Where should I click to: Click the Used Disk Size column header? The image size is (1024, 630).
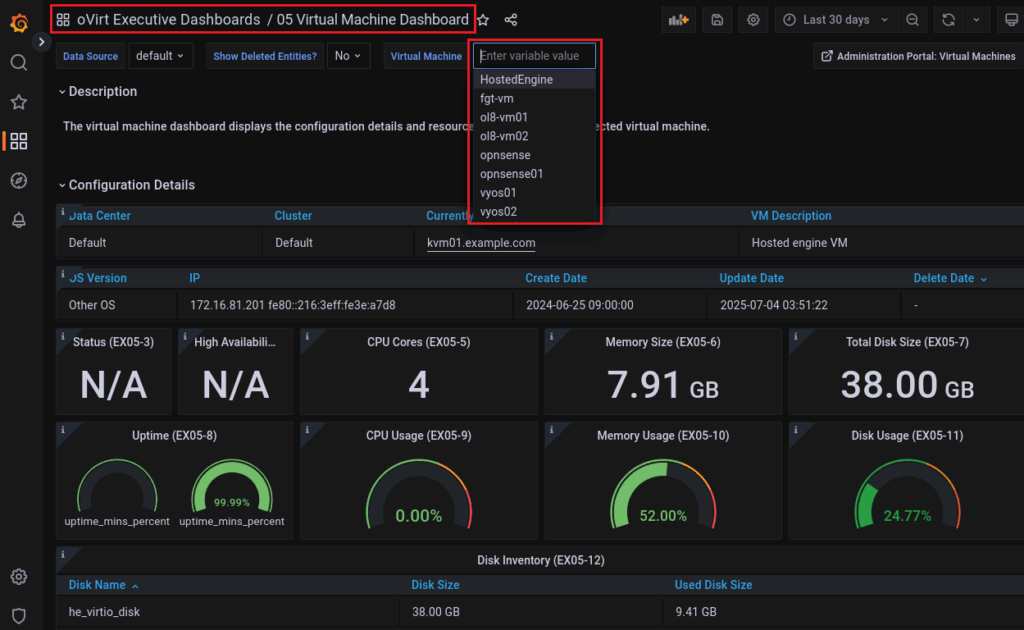point(713,585)
